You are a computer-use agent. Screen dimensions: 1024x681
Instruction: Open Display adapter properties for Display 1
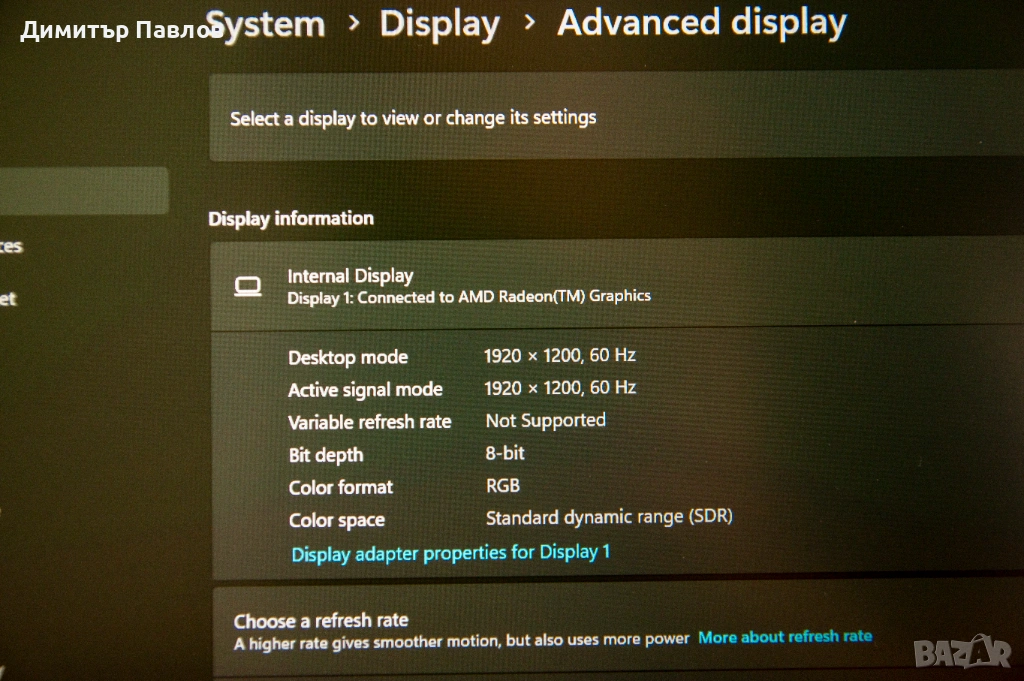(x=450, y=553)
